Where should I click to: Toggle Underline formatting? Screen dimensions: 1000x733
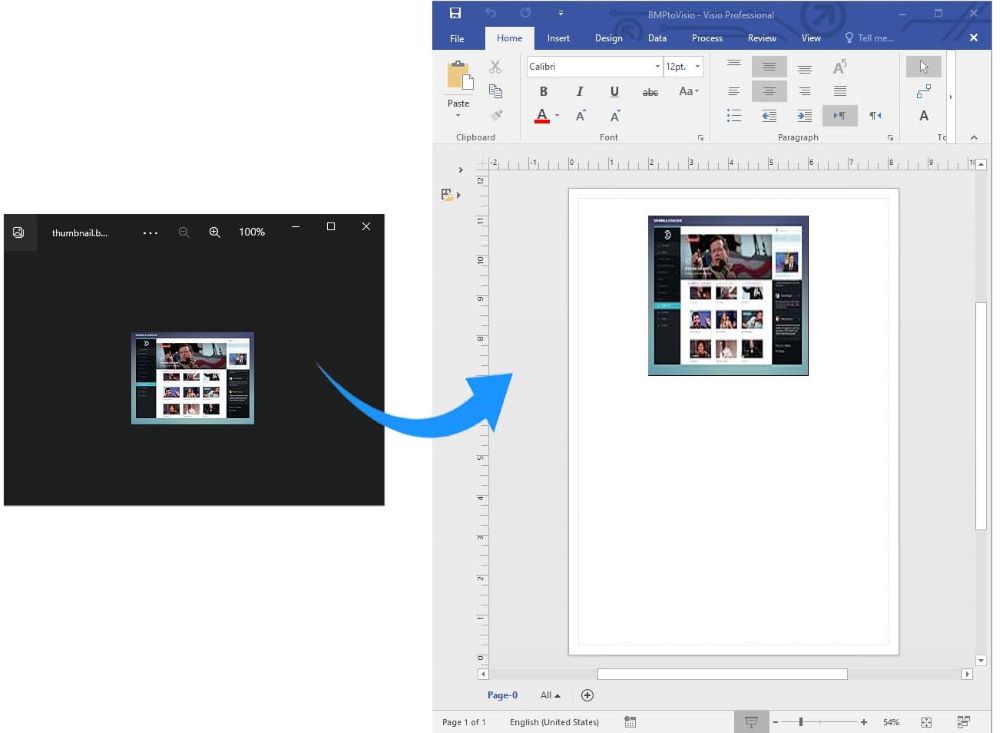click(x=614, y=92)
